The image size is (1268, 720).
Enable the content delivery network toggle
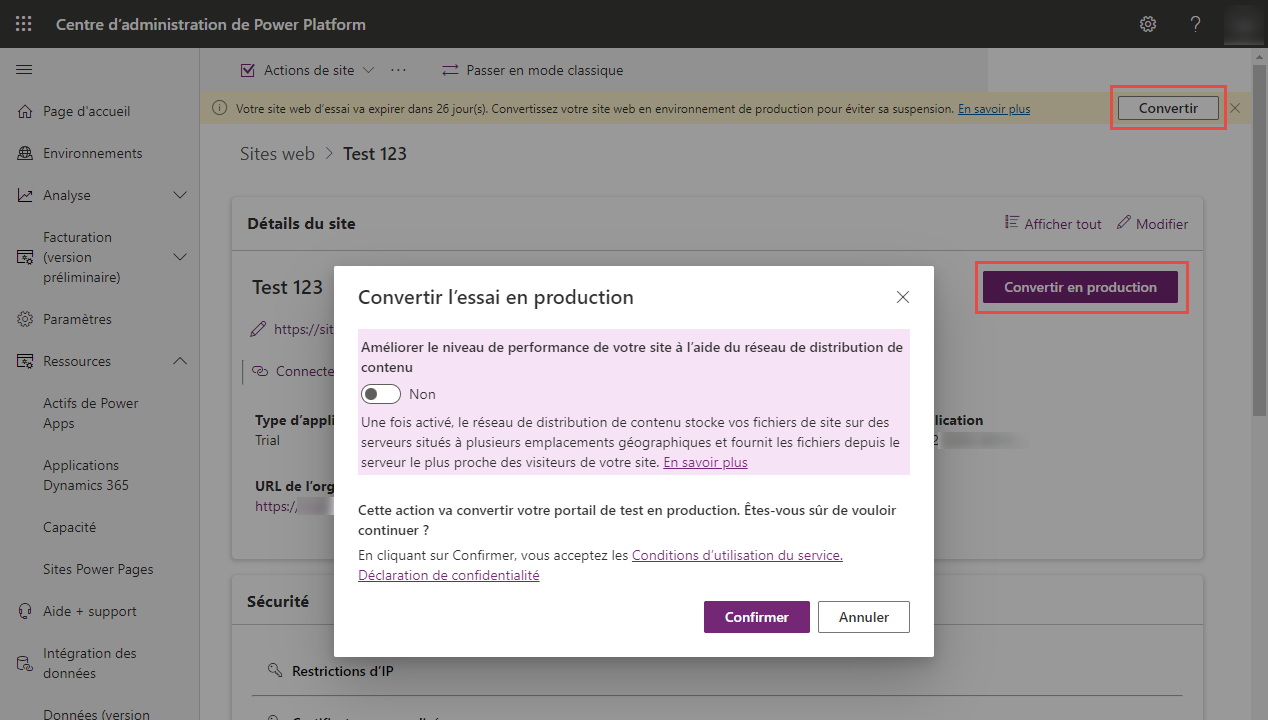click(x=380, y=394)
